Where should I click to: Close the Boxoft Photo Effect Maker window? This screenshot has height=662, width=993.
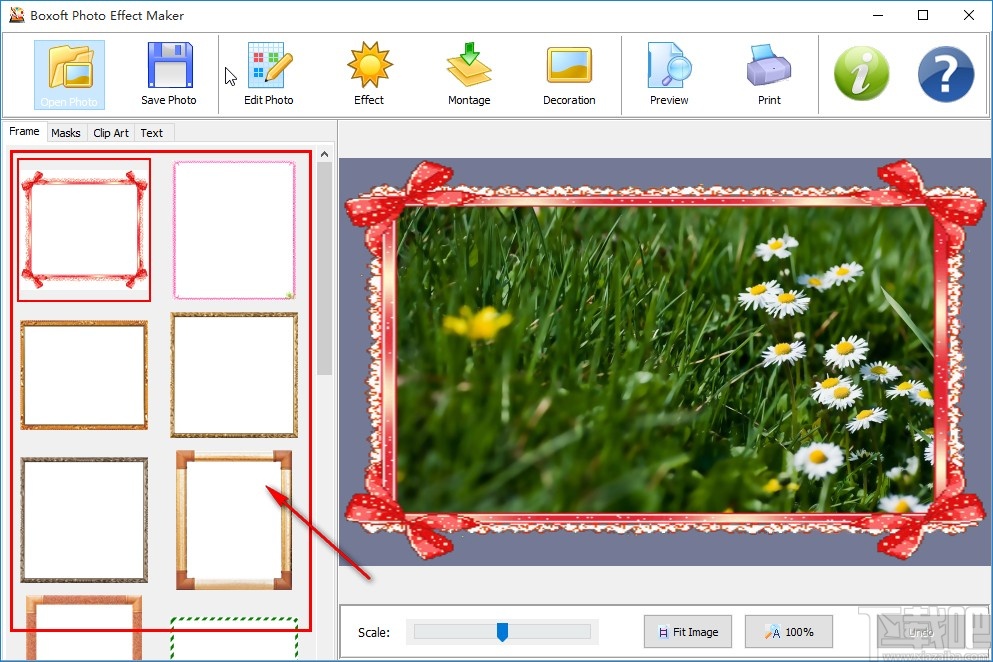(968, 15)
